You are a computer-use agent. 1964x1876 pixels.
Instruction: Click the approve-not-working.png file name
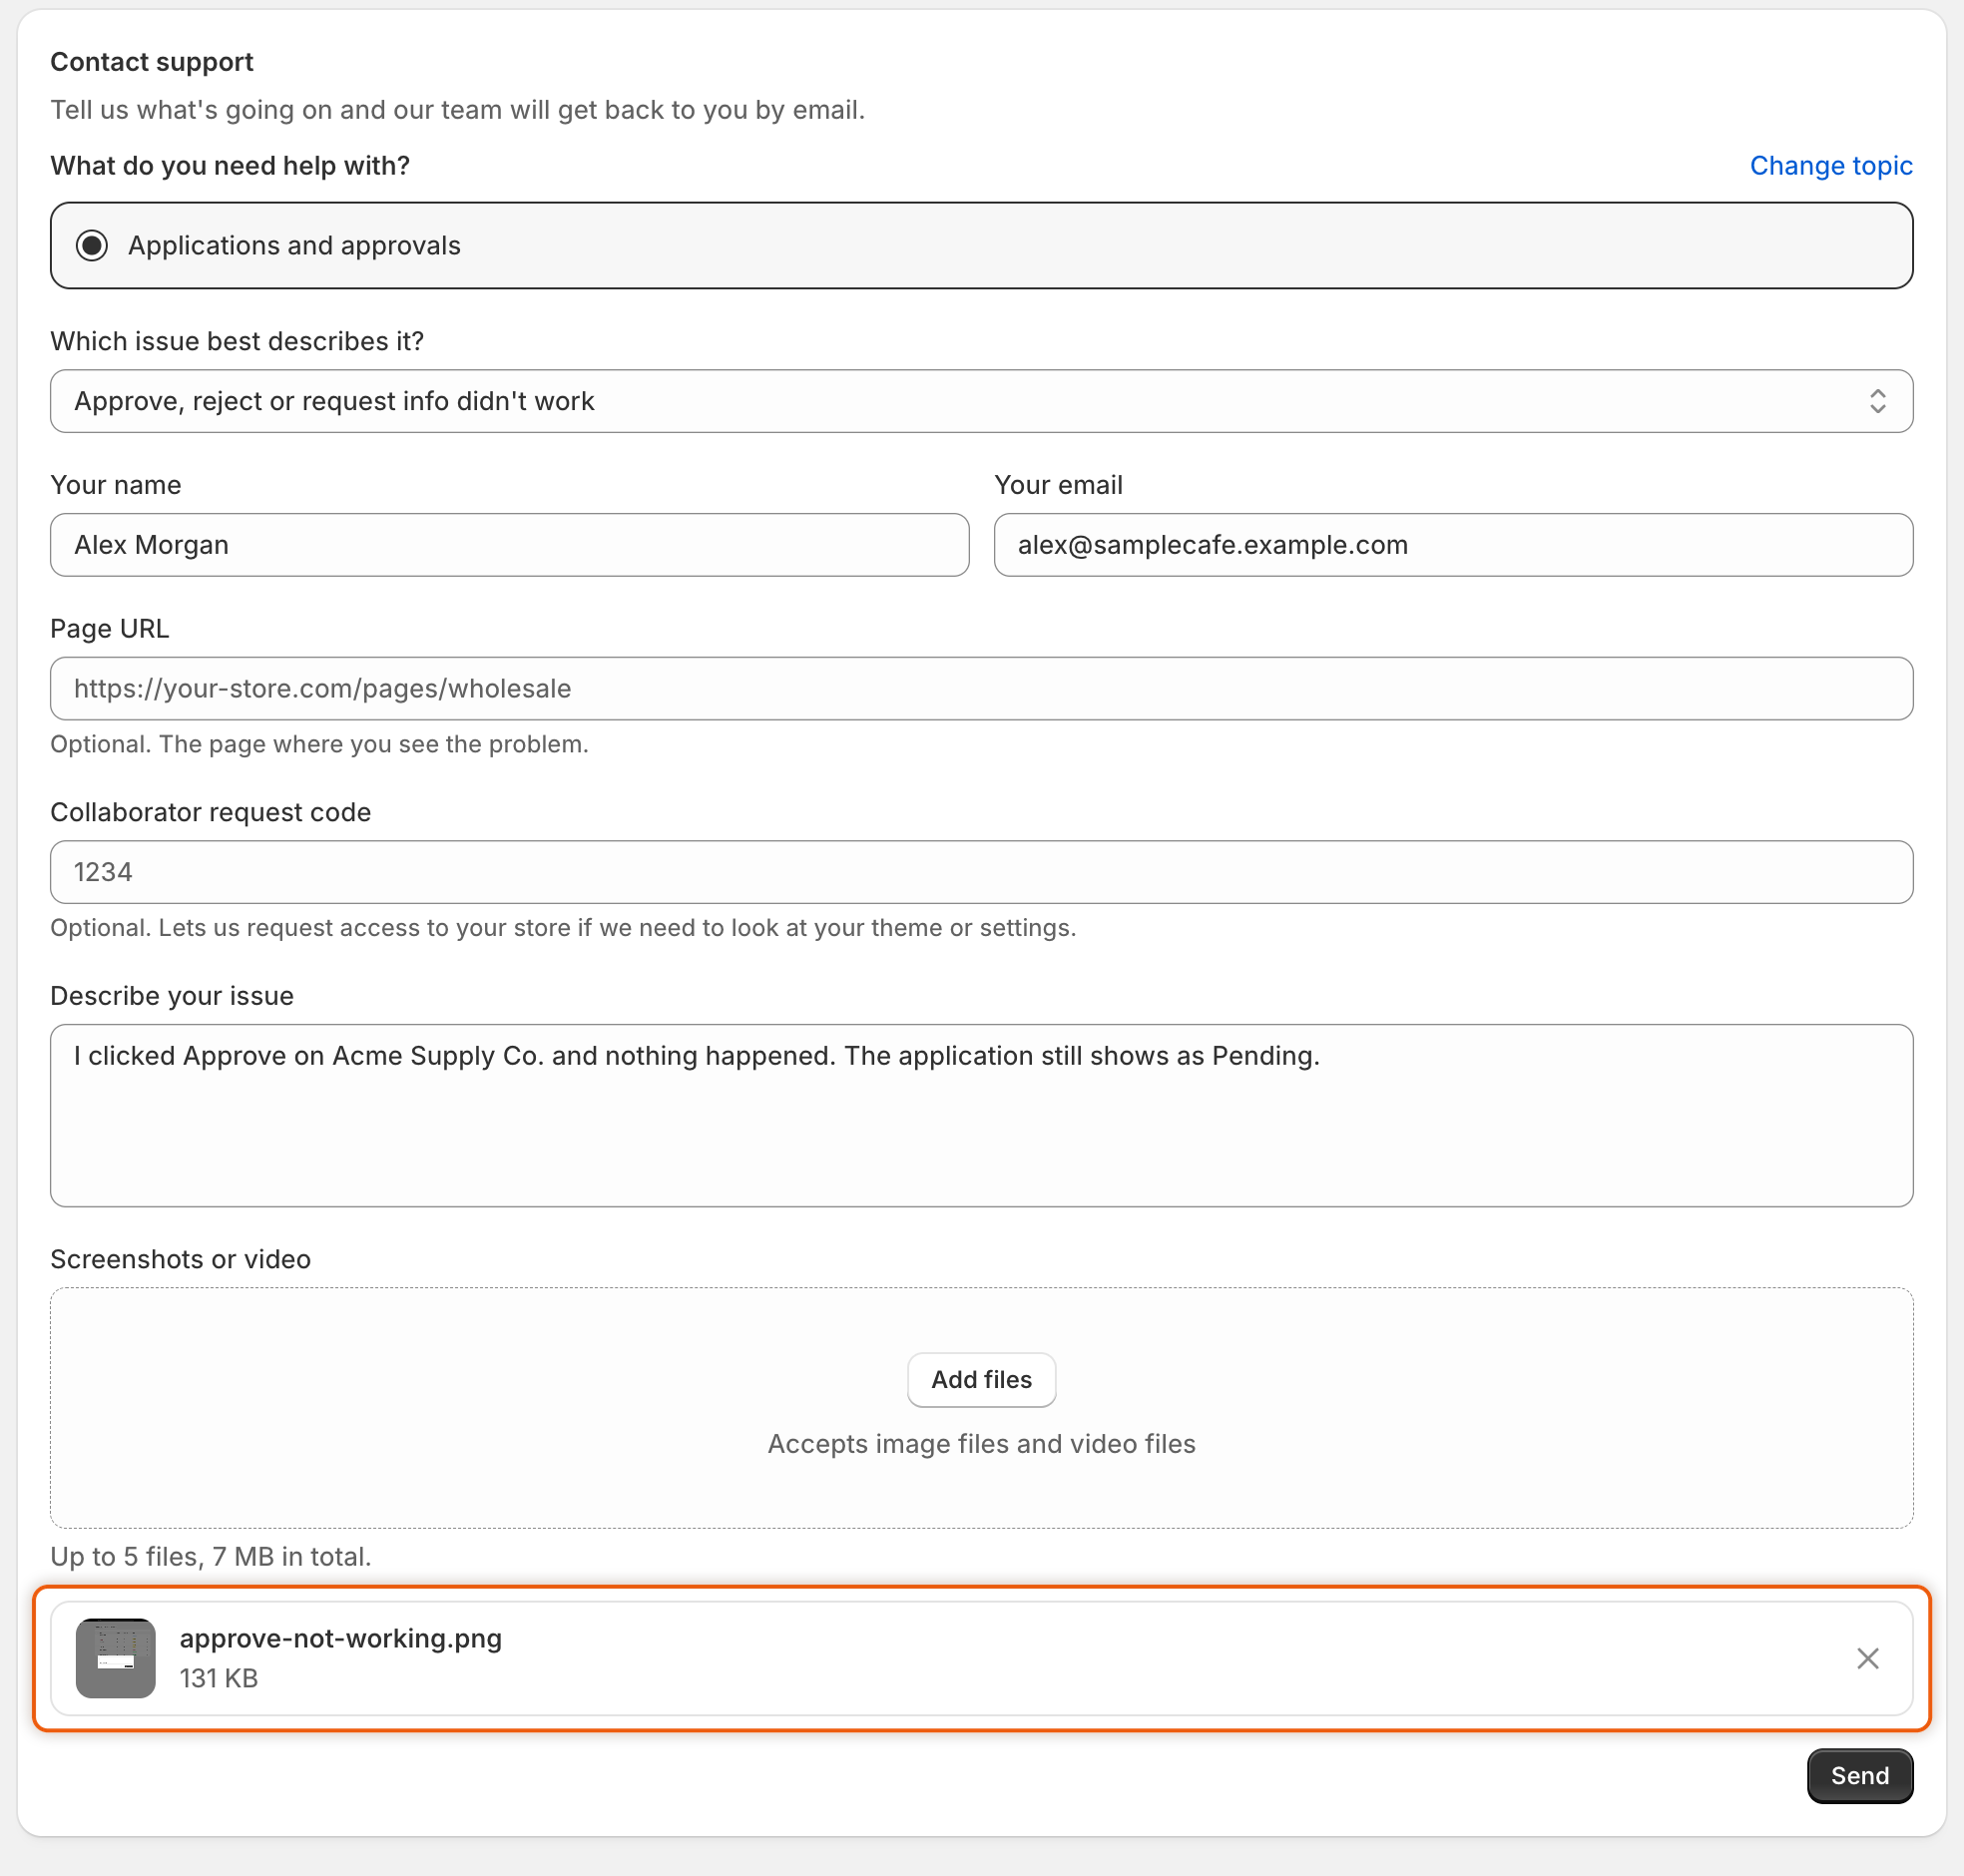(x=341, y=1638)
